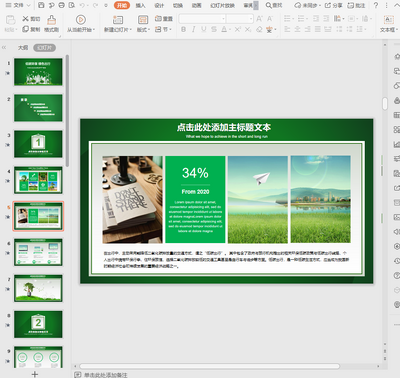Click the plus icon to add slide

[x=35, y=374]
